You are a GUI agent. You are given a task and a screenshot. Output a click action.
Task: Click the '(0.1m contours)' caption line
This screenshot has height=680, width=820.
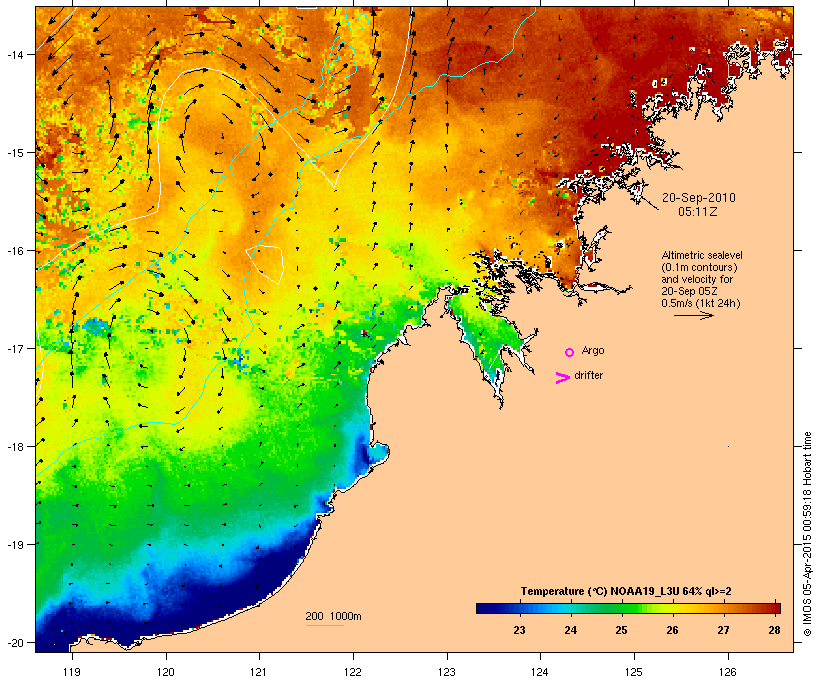pos(699,267)
